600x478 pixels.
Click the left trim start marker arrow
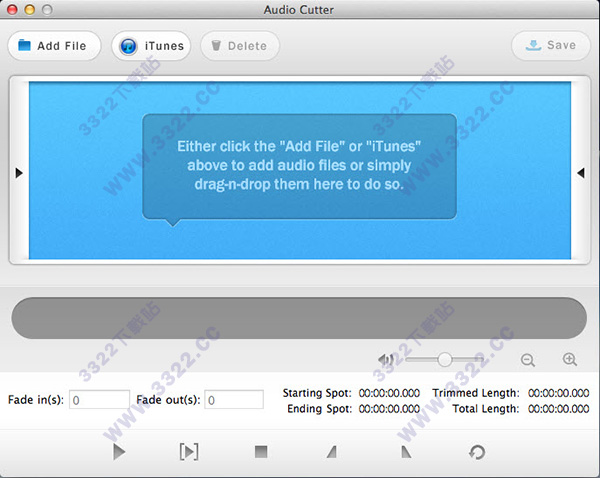click(x=19, y=173)
